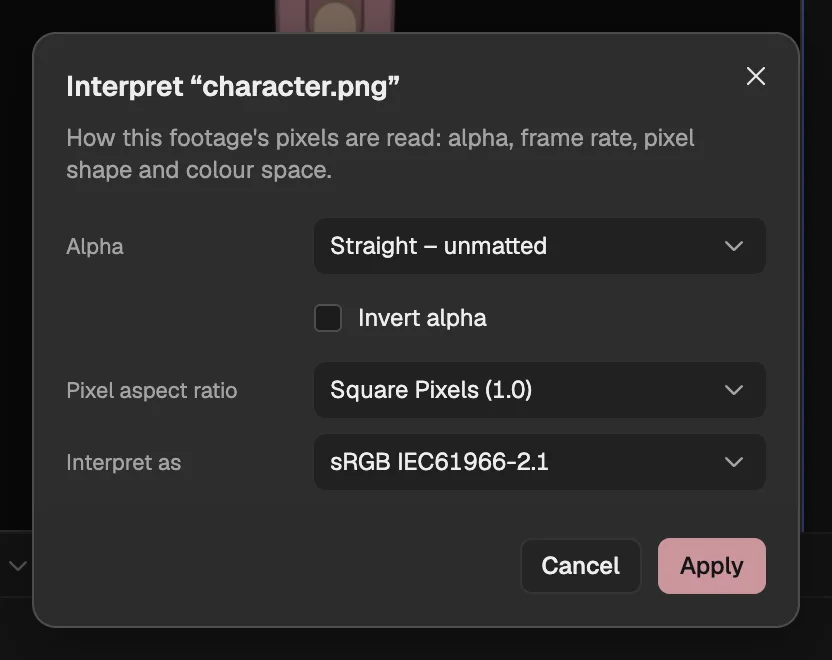The width and height of the screenshot is (832, 660).
Task: Open the Interpret as colour space dropdown
Action: 539,462
